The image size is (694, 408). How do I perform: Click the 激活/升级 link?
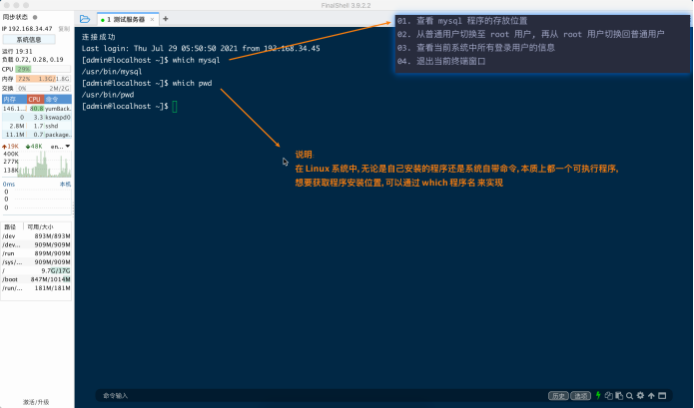[x=36, y=402]
